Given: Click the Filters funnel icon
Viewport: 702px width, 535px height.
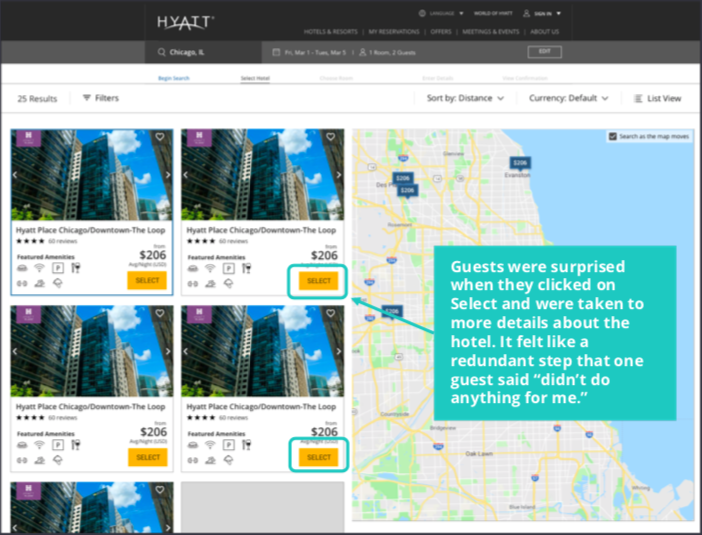Looking at the screenshot, I should pyautogui.click(x=87, y=98).
